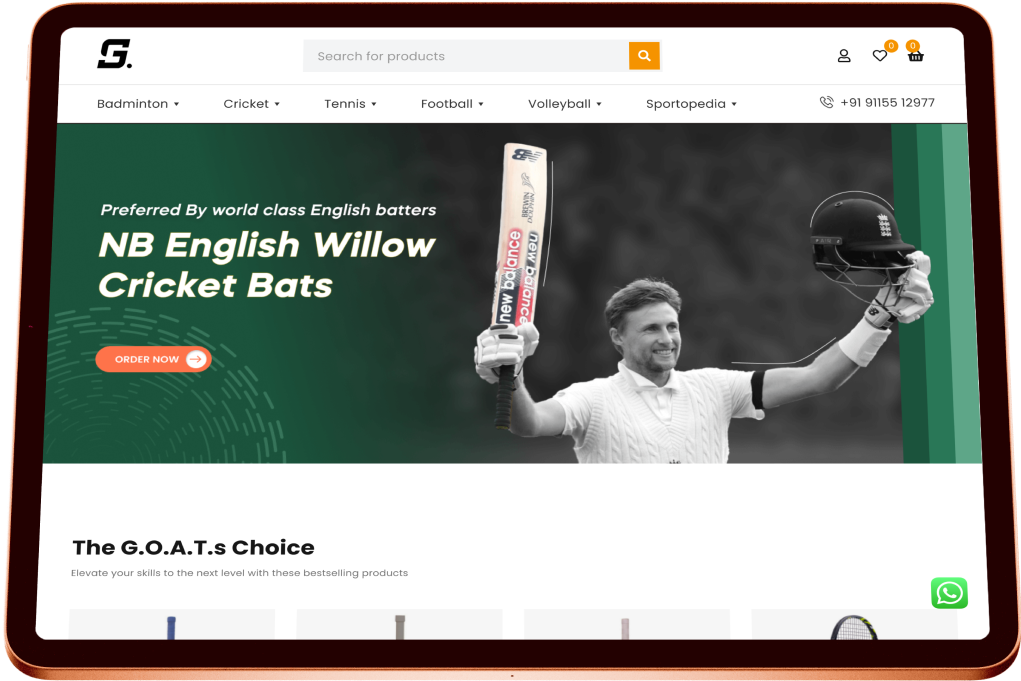Image resolution: width=1021 pixels, height=681 pixels.
Task: Open the shopping basket icon
Action: (916, 56)
